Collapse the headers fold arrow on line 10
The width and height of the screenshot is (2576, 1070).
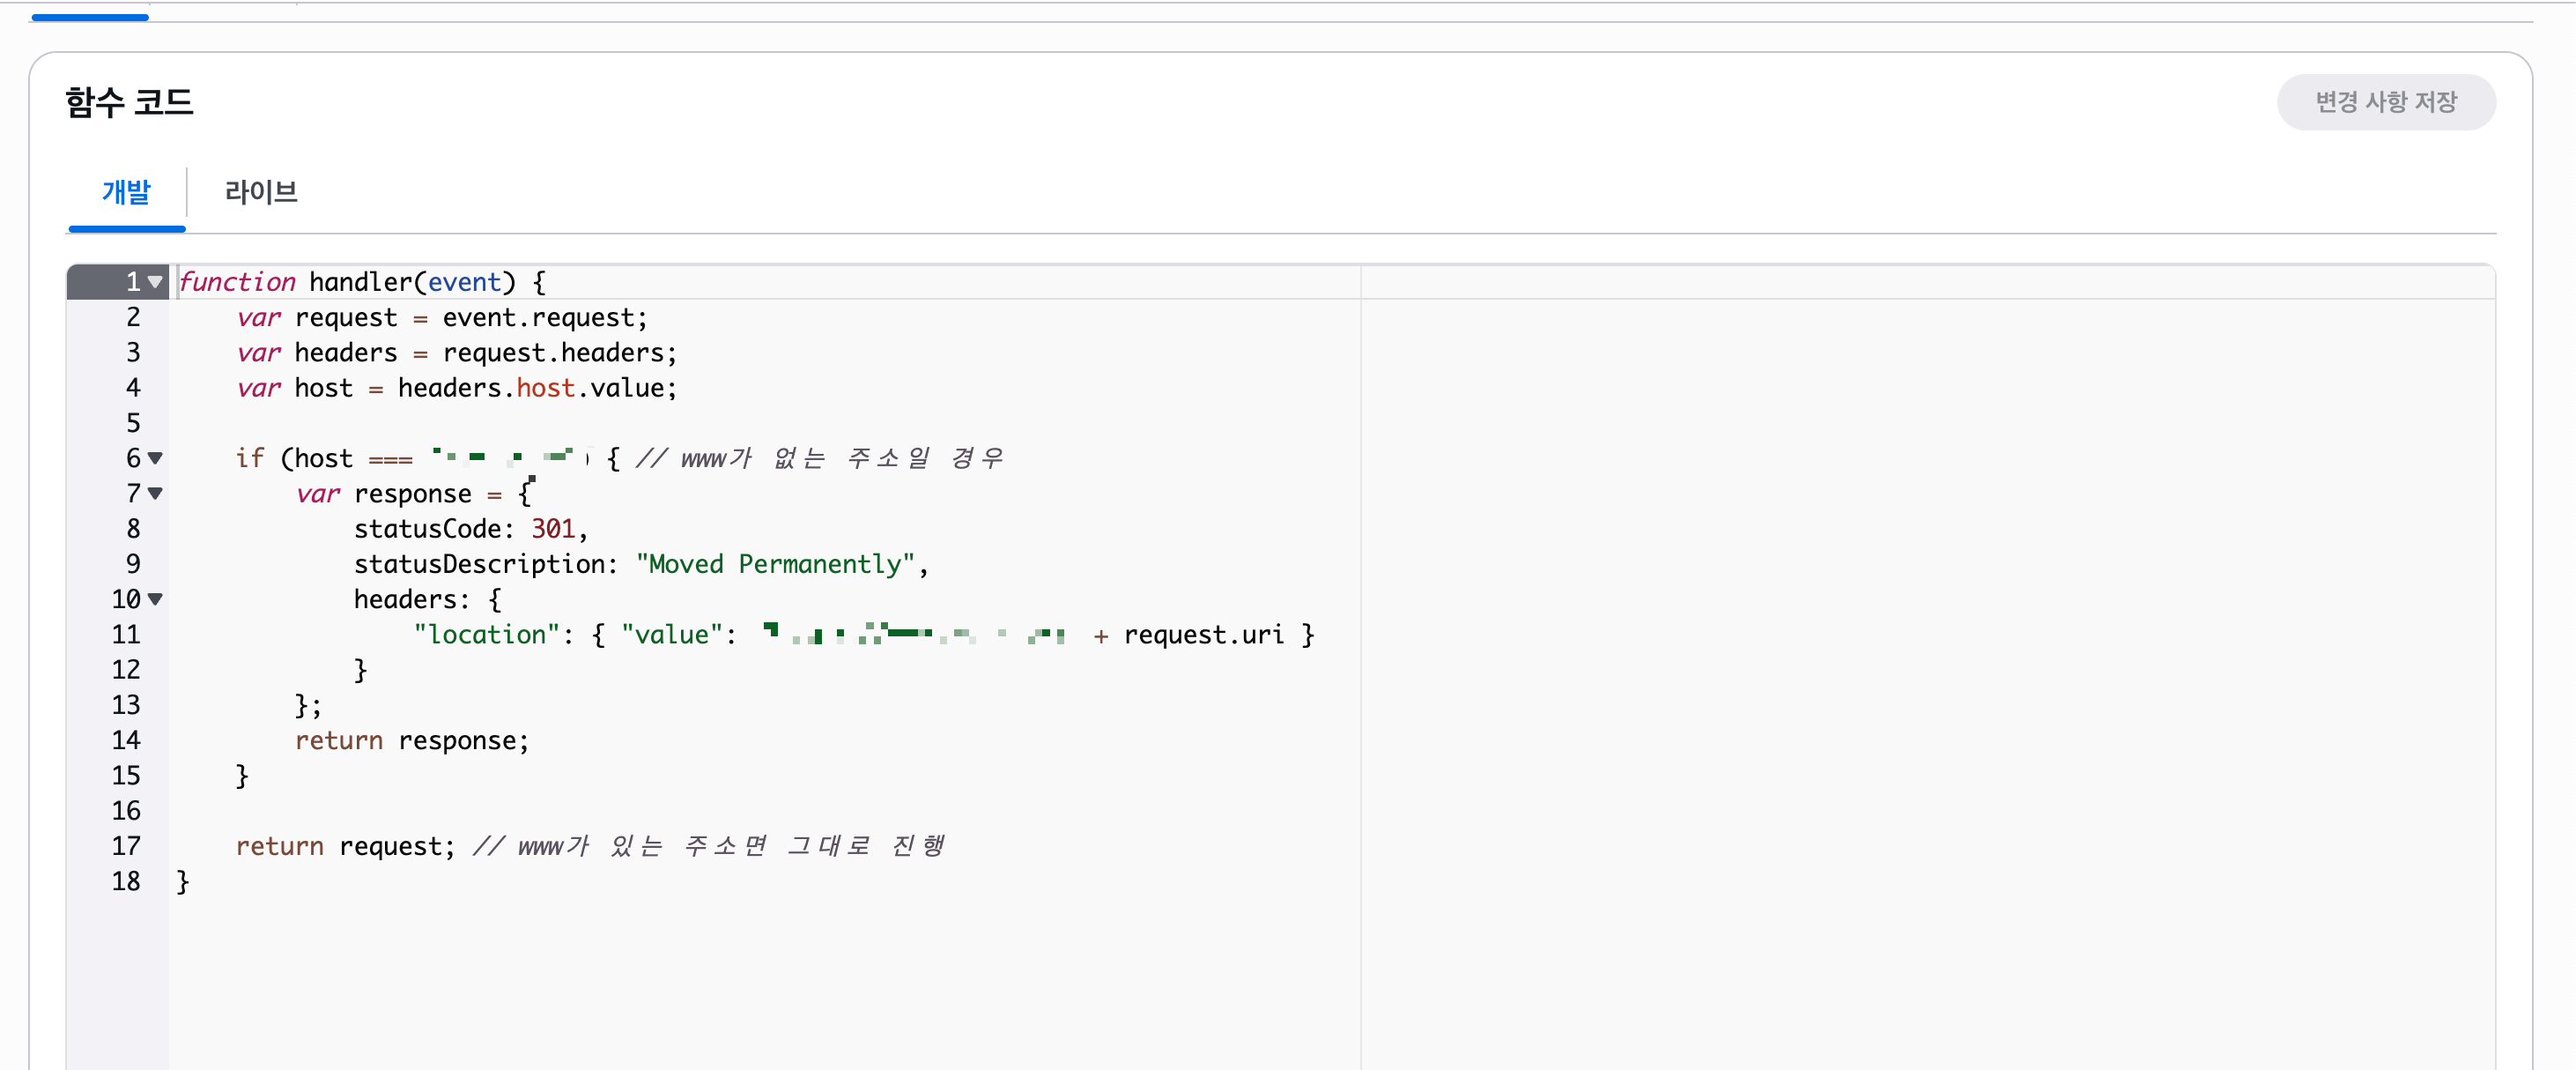click(x=155, y=599)
